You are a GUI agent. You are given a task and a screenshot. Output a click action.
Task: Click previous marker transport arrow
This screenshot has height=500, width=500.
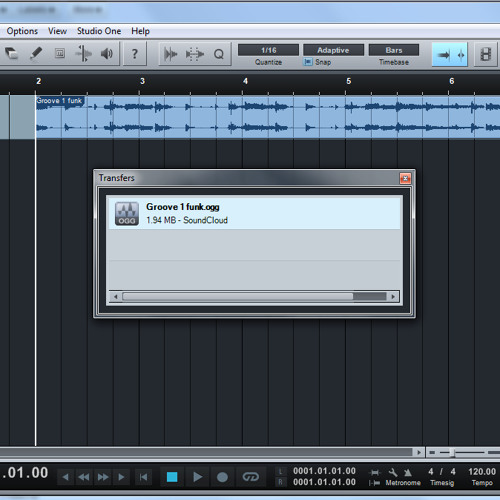click(x=66, y=477)
